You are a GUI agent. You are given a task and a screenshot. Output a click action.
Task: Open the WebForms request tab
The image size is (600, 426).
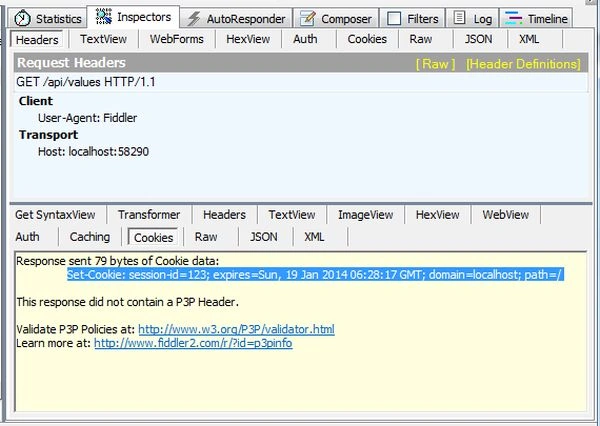[176, 39]
